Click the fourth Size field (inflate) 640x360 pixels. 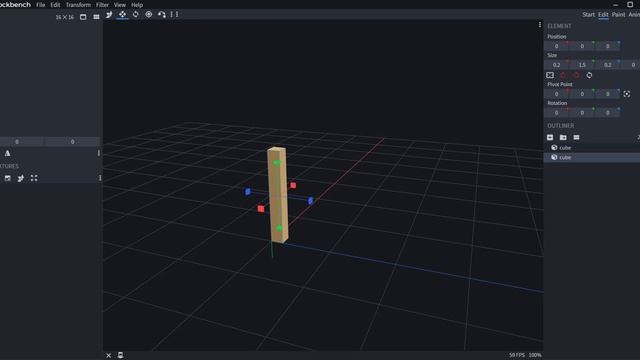click(631, 65)
